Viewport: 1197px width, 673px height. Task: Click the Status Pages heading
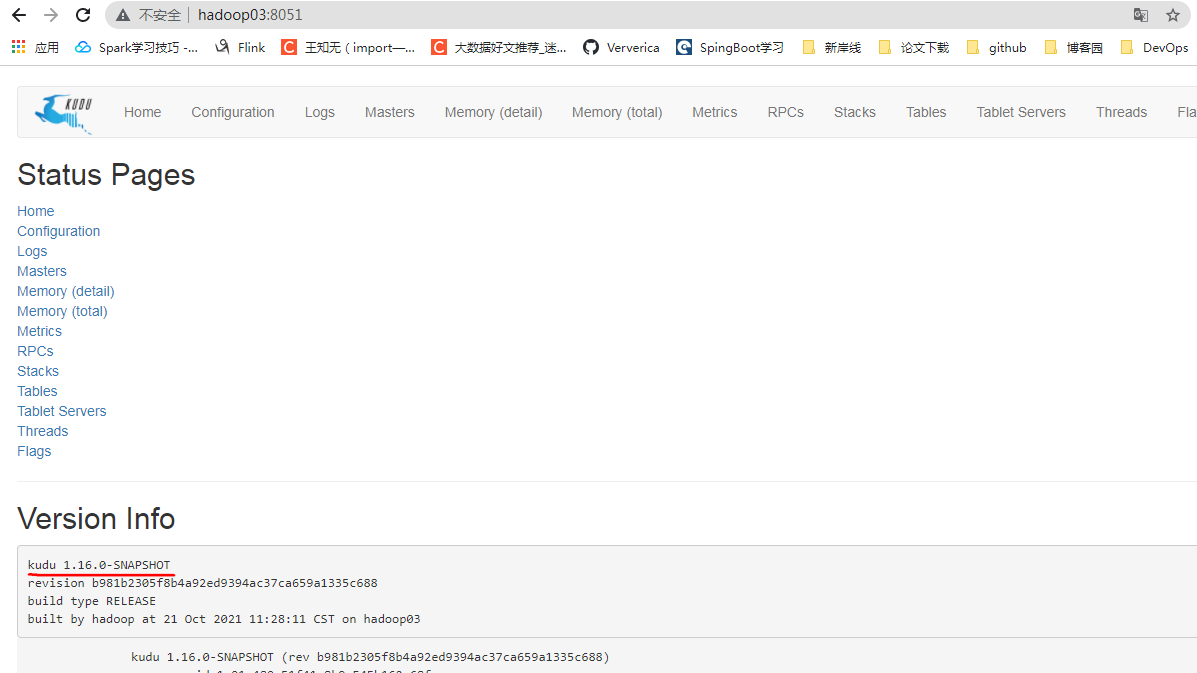coord(106,175)
